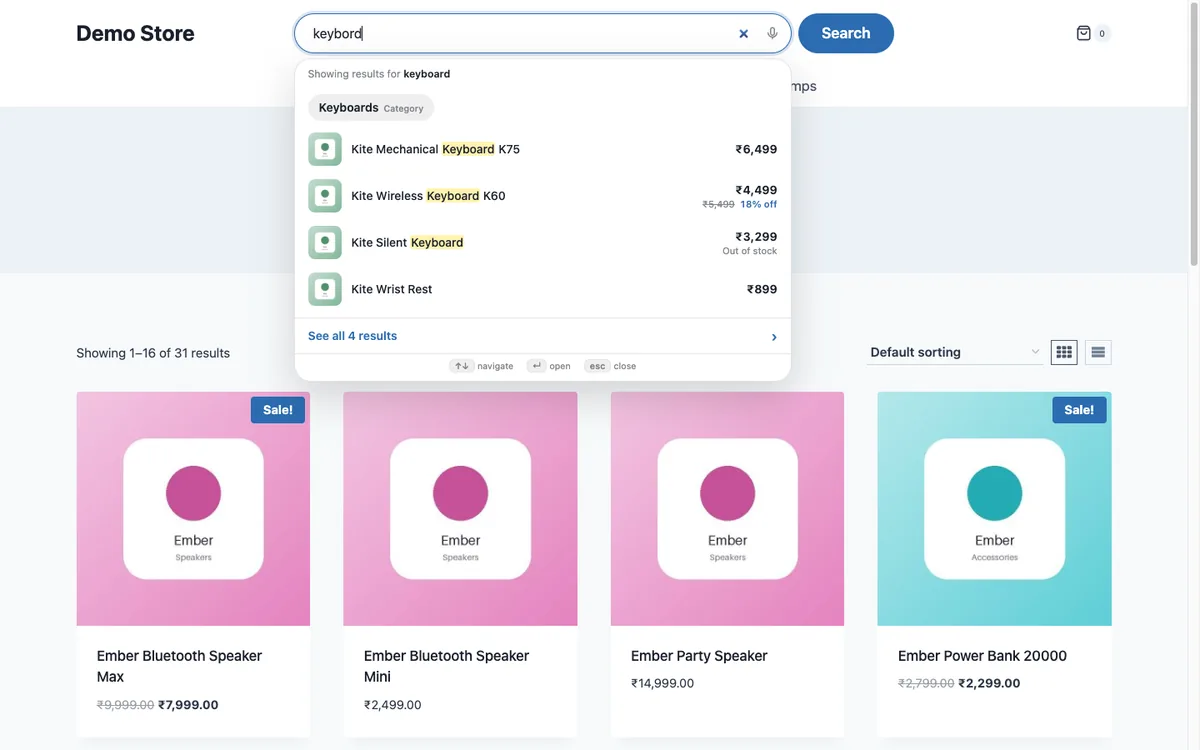Click the cart item count badge

pyautogui.click(x=1102, y=33)
